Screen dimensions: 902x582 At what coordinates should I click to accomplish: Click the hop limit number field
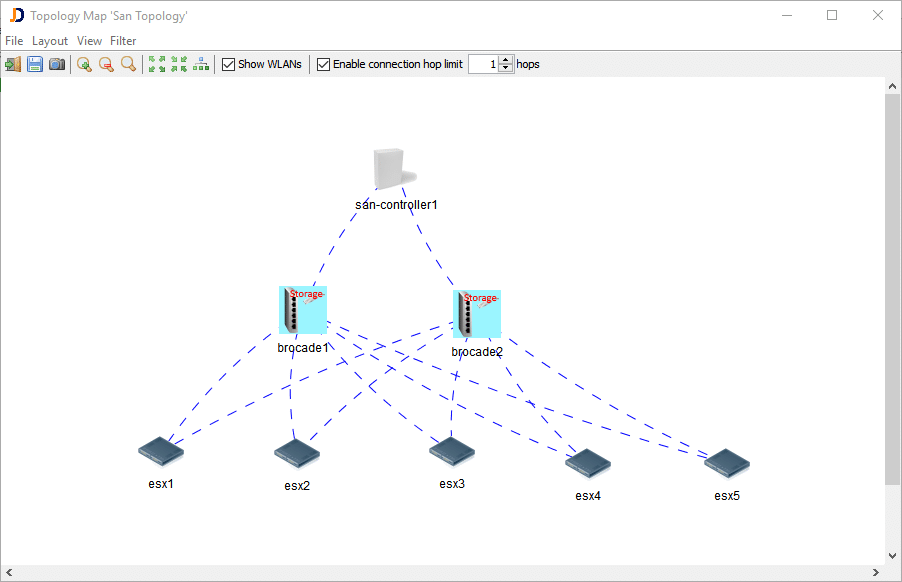483,64
